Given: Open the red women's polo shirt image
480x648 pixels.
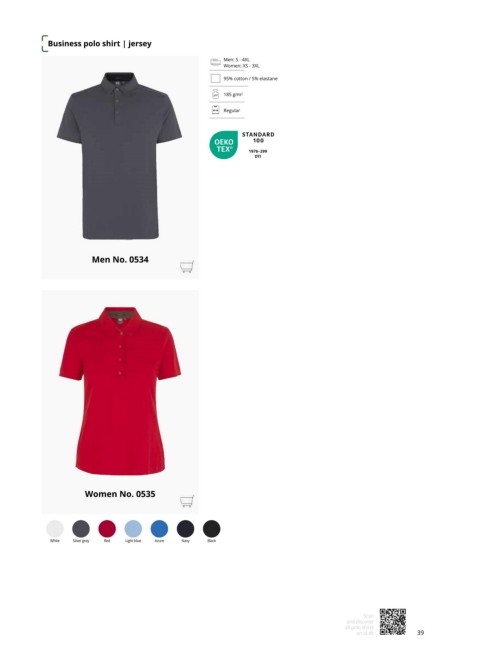Looking at the screenshot, I should coord(120,391).
